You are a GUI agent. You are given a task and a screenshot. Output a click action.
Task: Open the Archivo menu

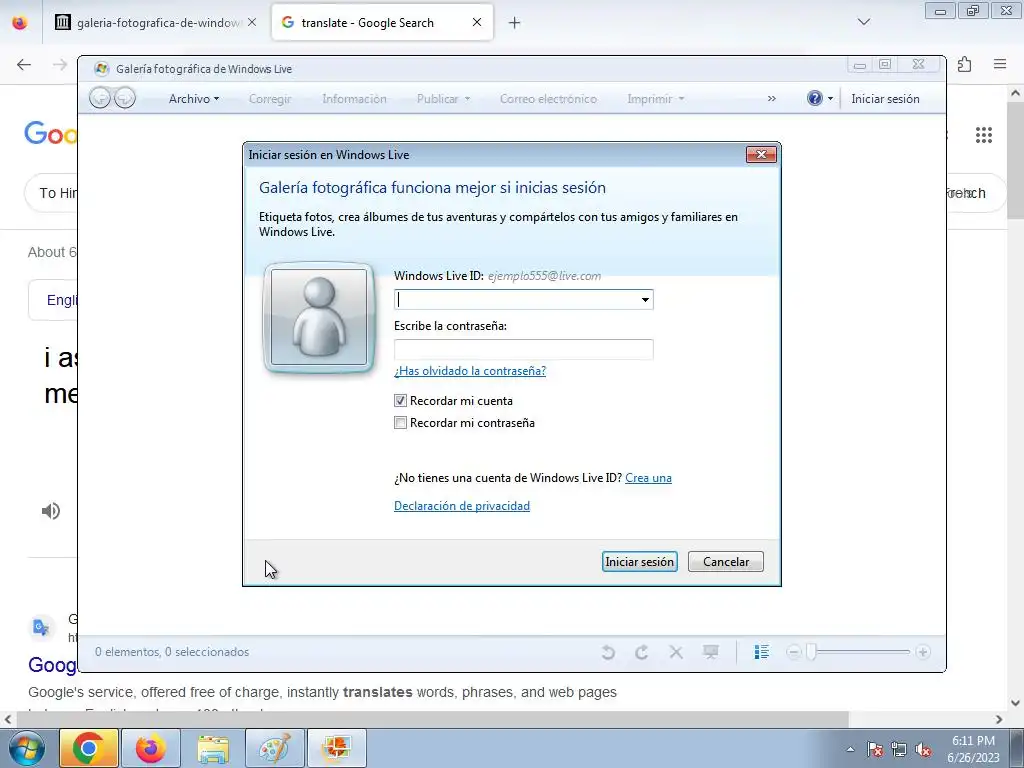pos(194,99)
